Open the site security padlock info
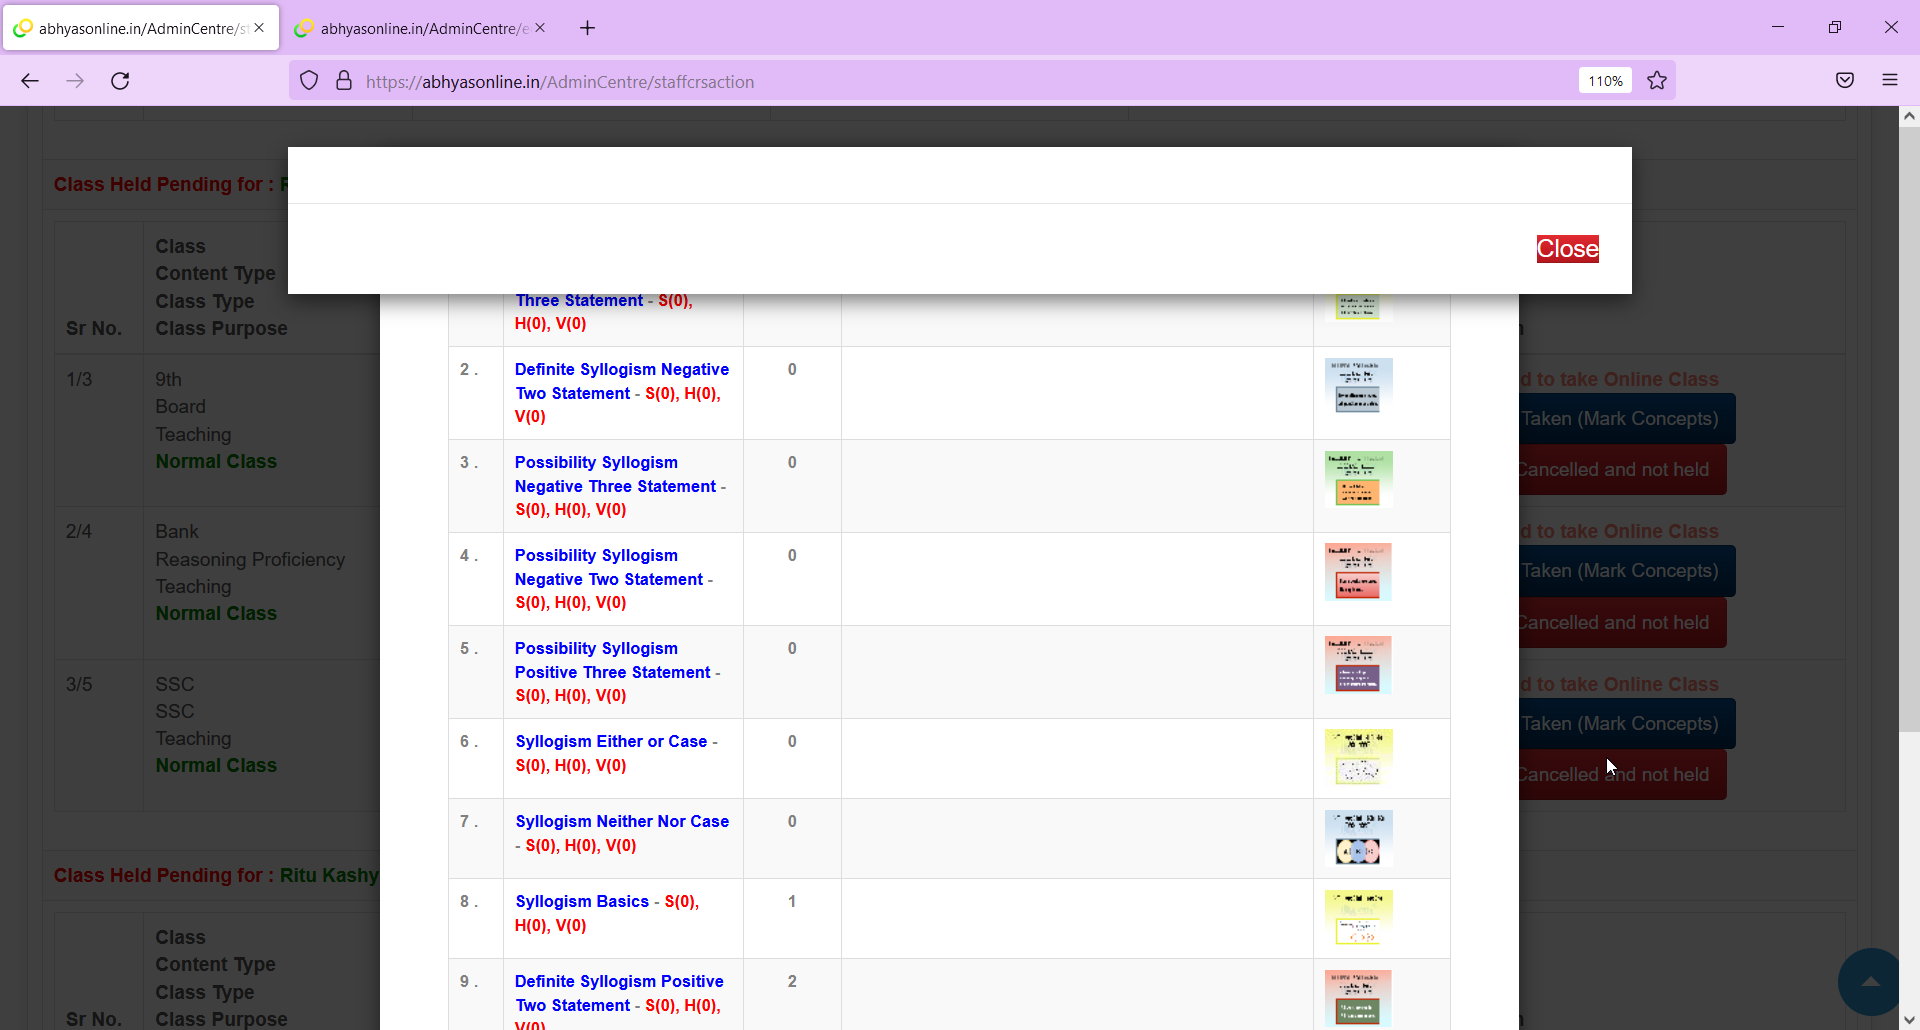This screenshot has width=1920, height=1030. 344,81
